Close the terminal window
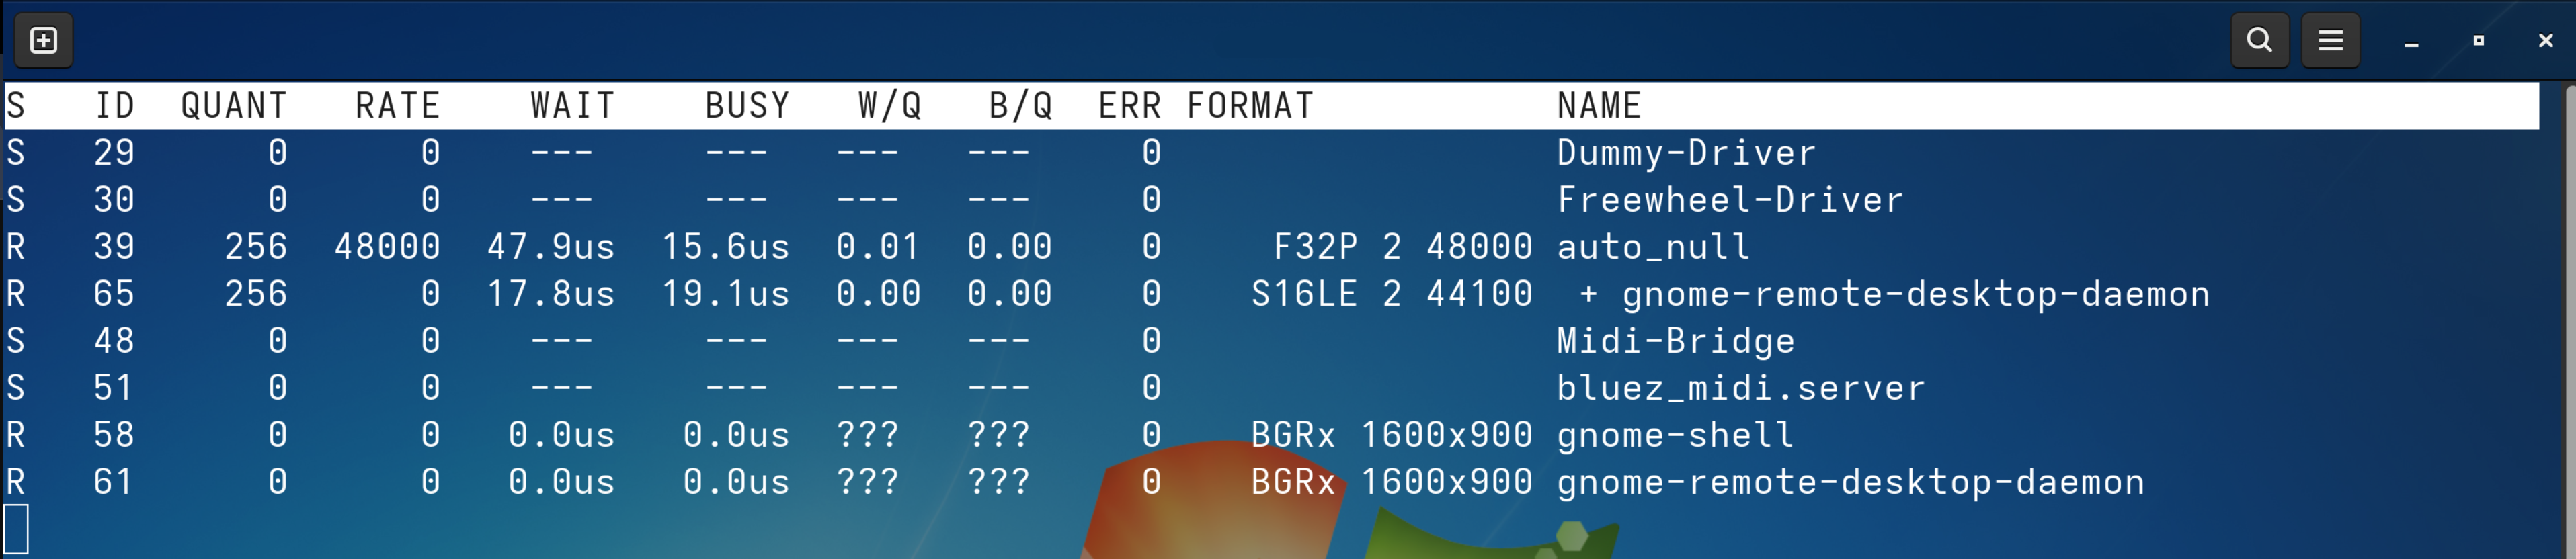The width and height of the screenshot is (2576, 559). click(2545, 41)
